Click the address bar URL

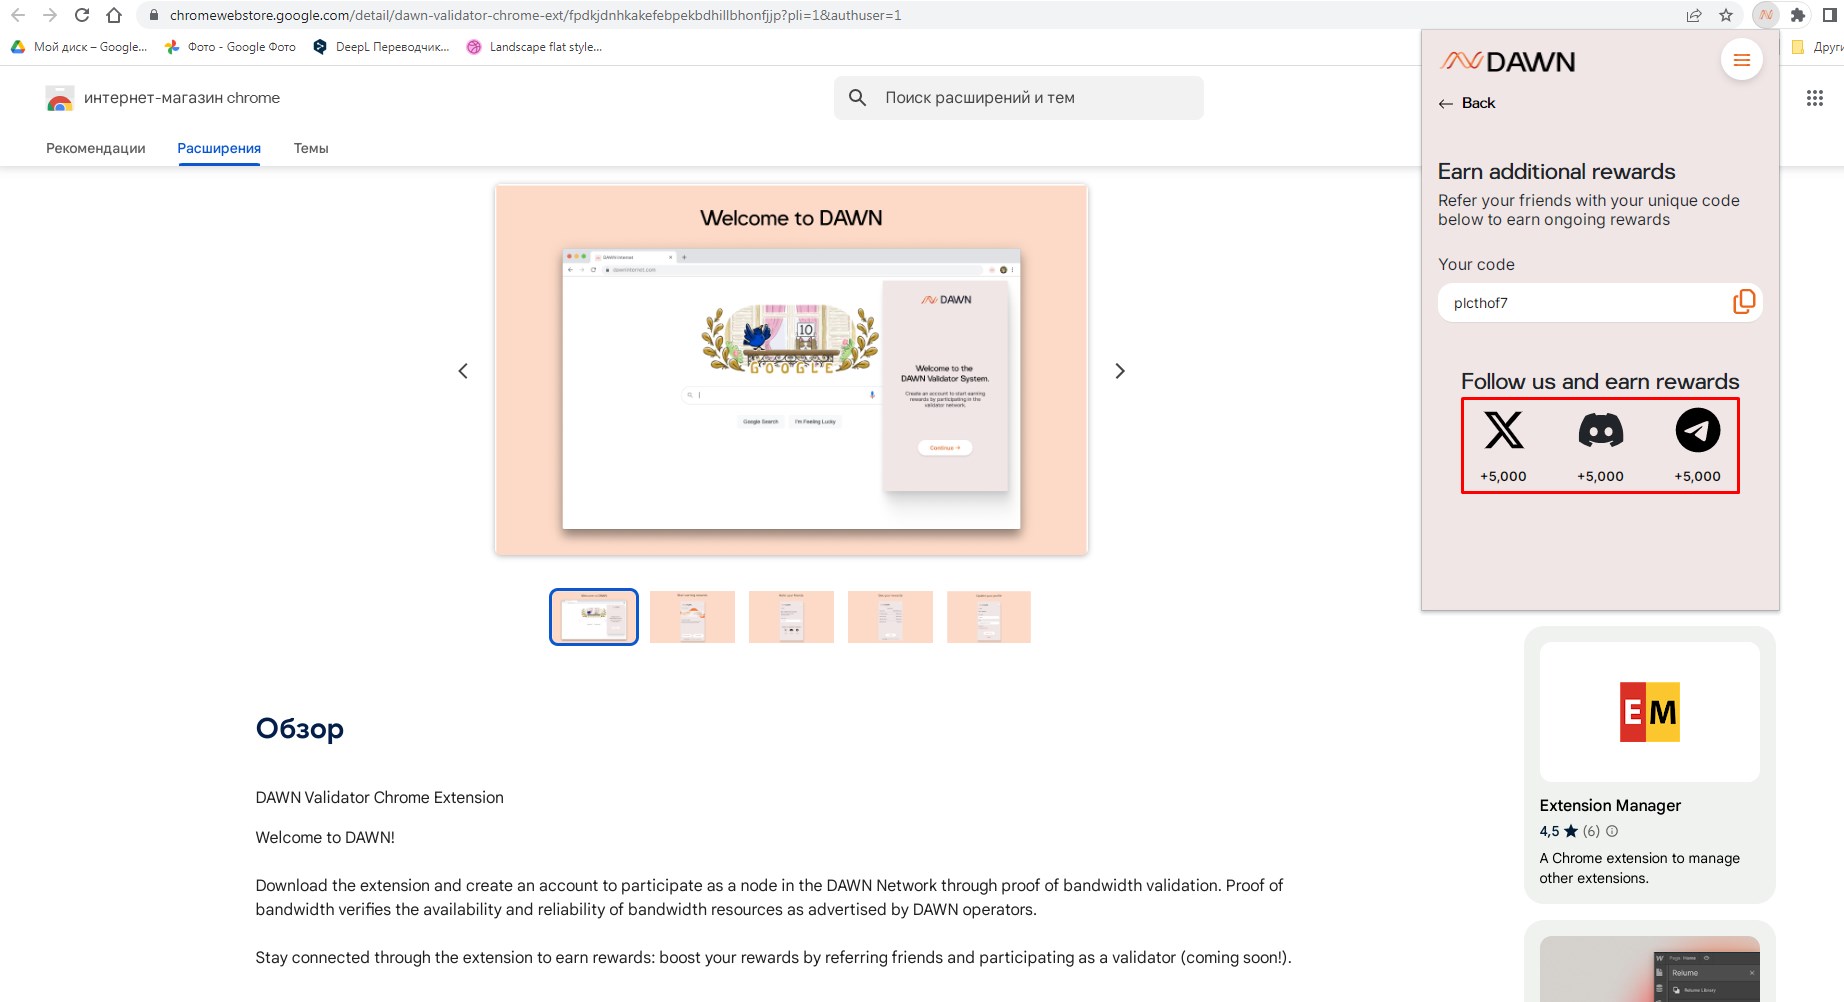click(x=535, y=15)
